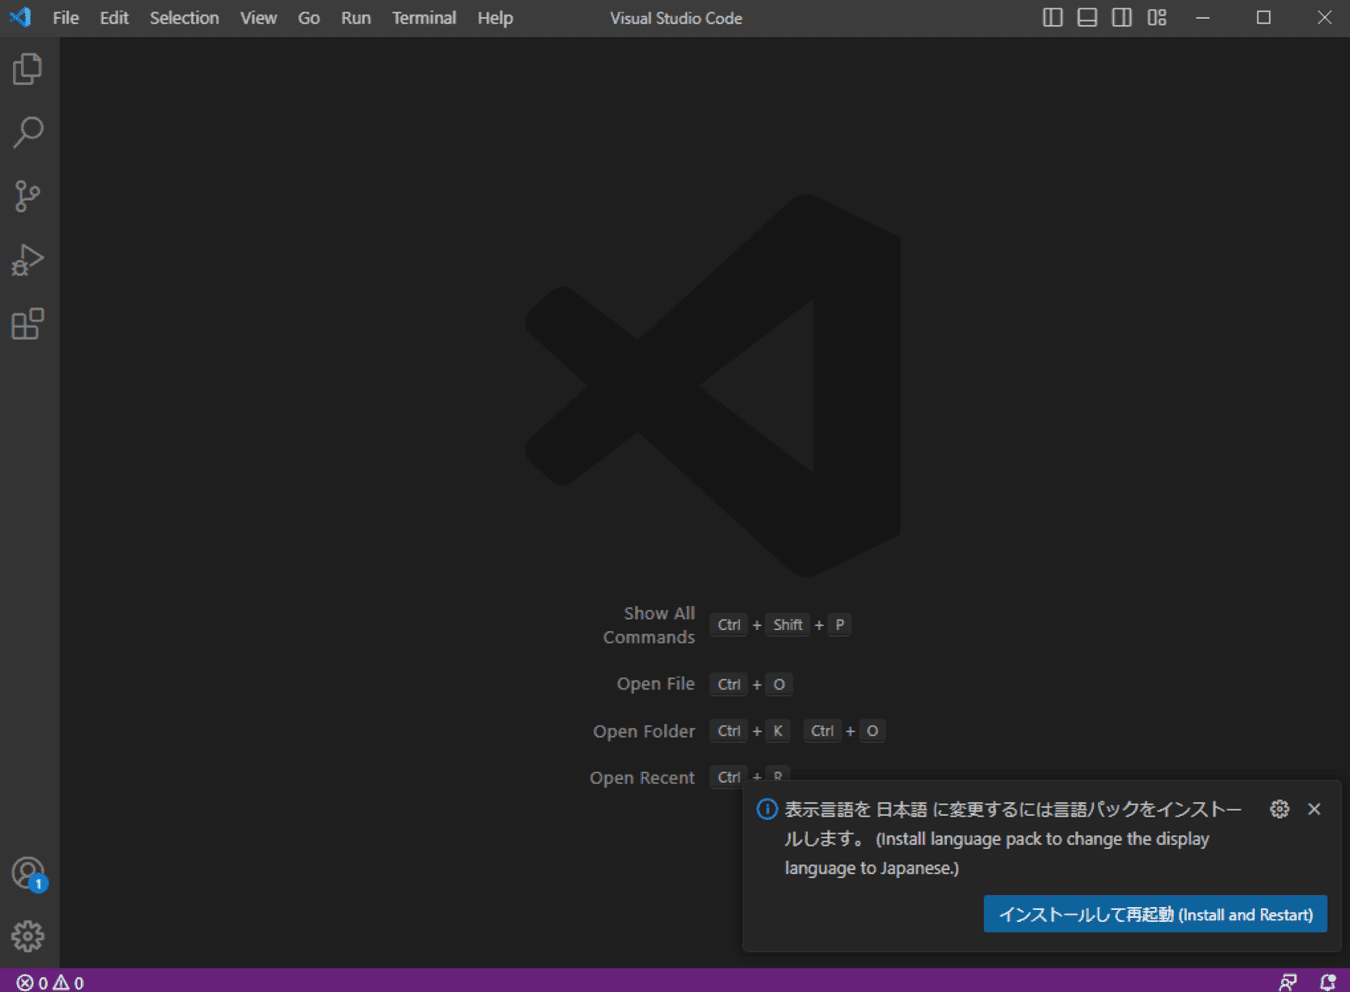Open the Run menu
The height and width of the screenshot is (992, 1350).
point(356,18)
